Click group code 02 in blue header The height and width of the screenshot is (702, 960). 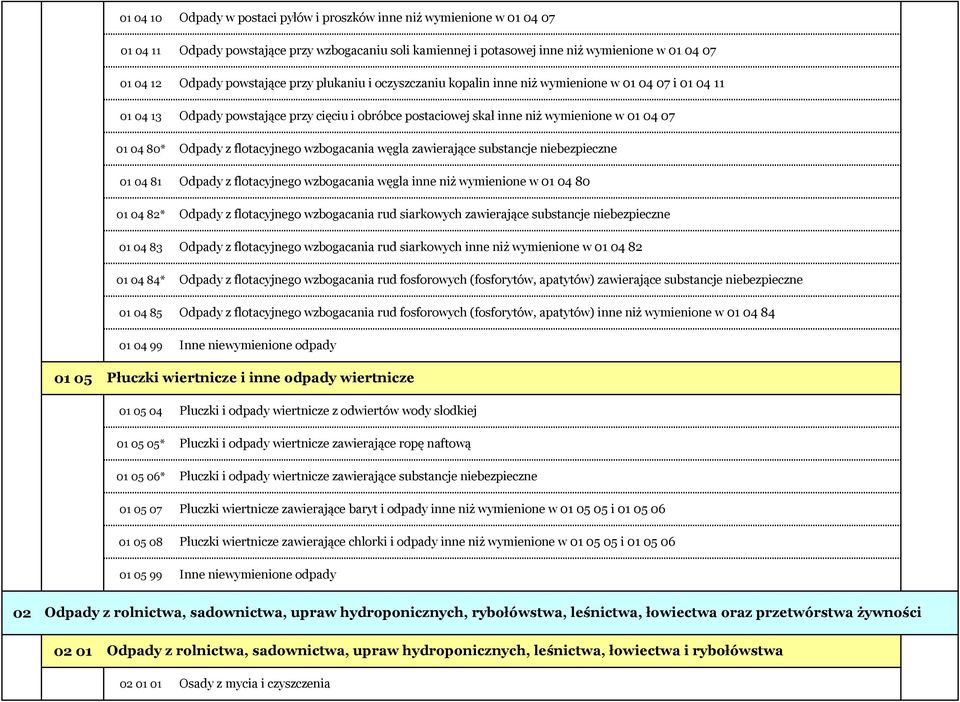coord(22,613)
